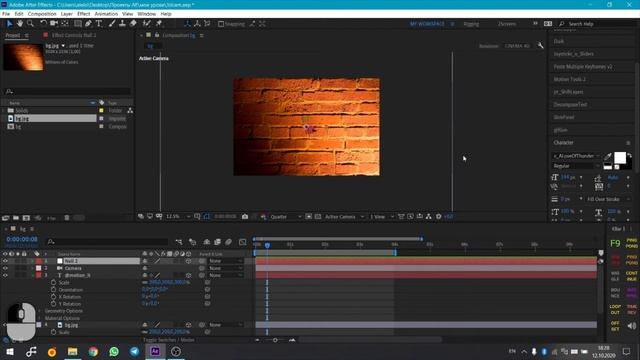Open the parent None dropdown for Camera
The height and width of the screenshot is (360, 640).
(x=225, y=268)
